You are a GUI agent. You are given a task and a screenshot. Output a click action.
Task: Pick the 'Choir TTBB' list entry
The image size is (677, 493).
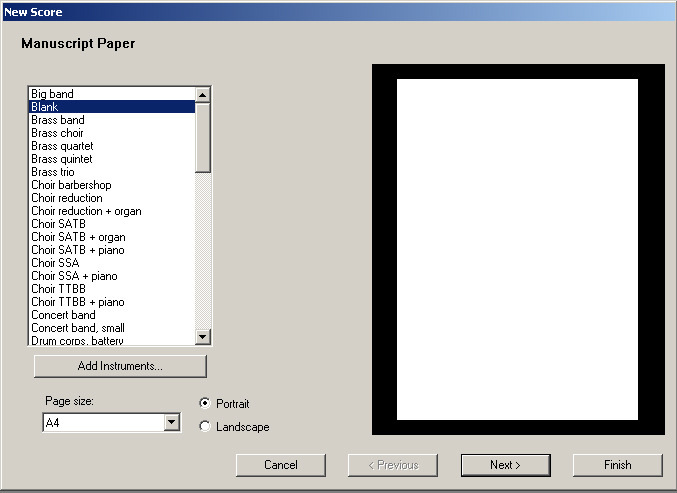point(112,289)
